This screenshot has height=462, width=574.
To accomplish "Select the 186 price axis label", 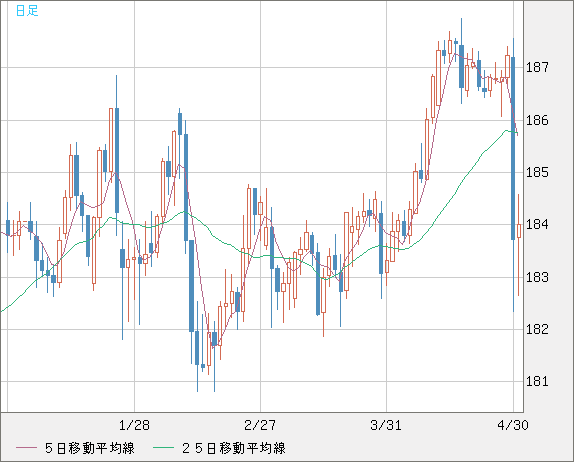I will [537, 120].
